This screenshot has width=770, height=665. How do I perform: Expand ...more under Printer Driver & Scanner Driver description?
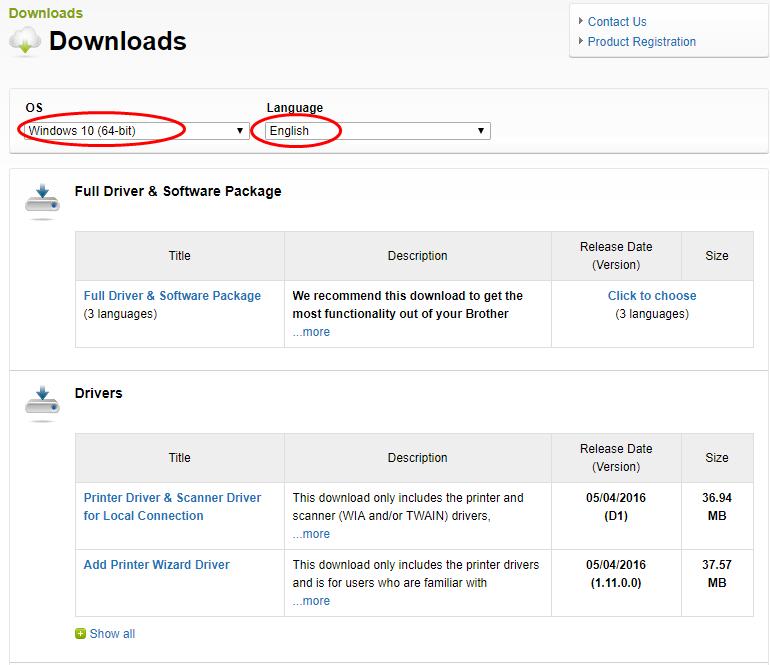click(311, 534)
